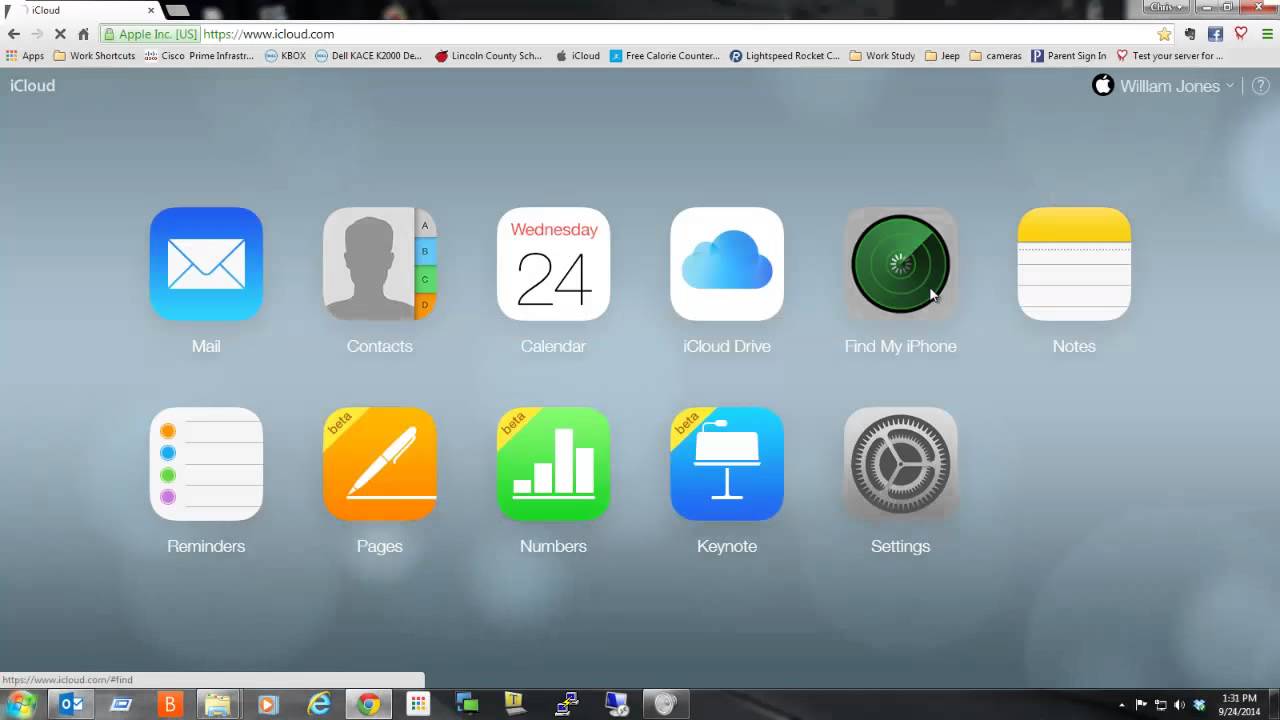Open the Lincoln County Sch bookmark
Image resolution: width=1280 pixels, height=720 pixels.
pos(488,56)
